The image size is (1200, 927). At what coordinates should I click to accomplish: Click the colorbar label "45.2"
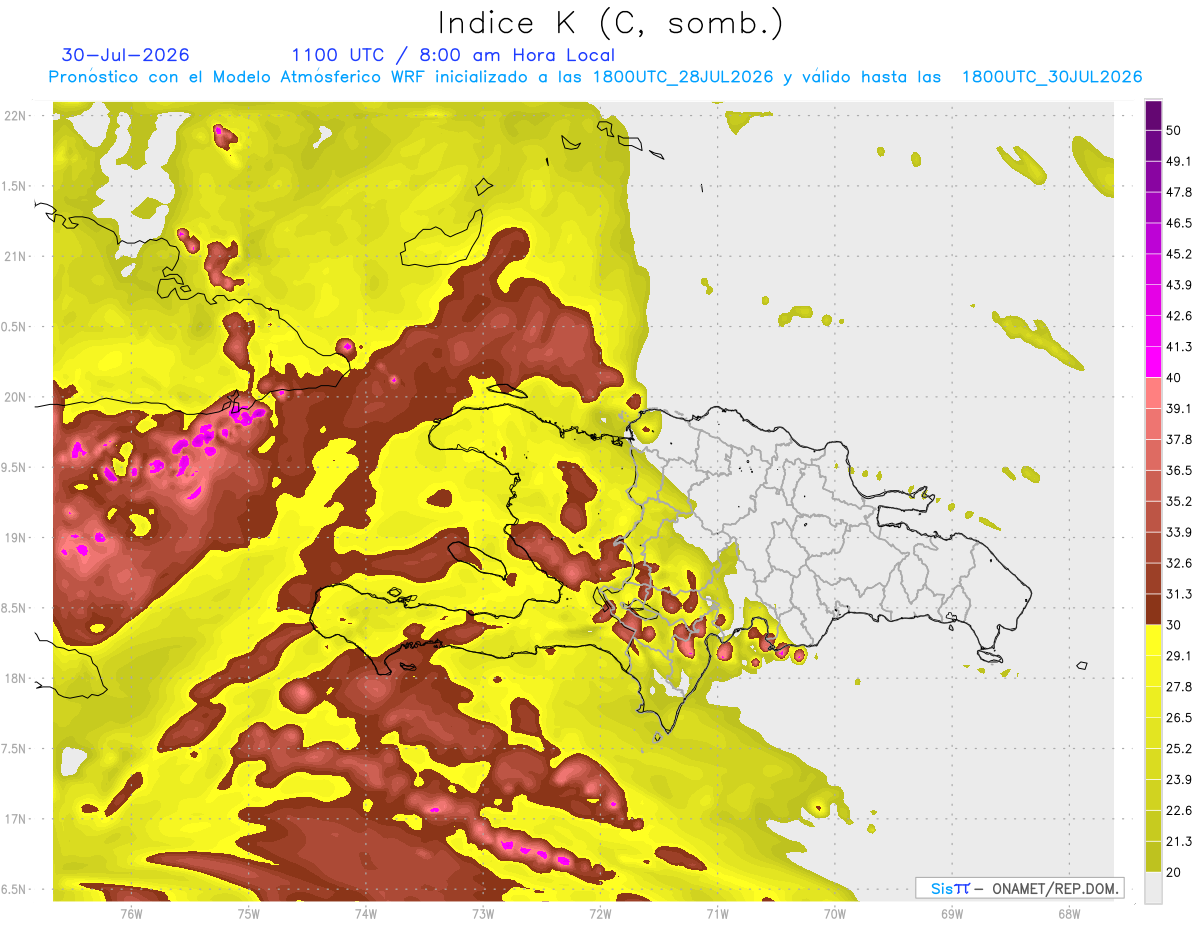(1178, 254)
